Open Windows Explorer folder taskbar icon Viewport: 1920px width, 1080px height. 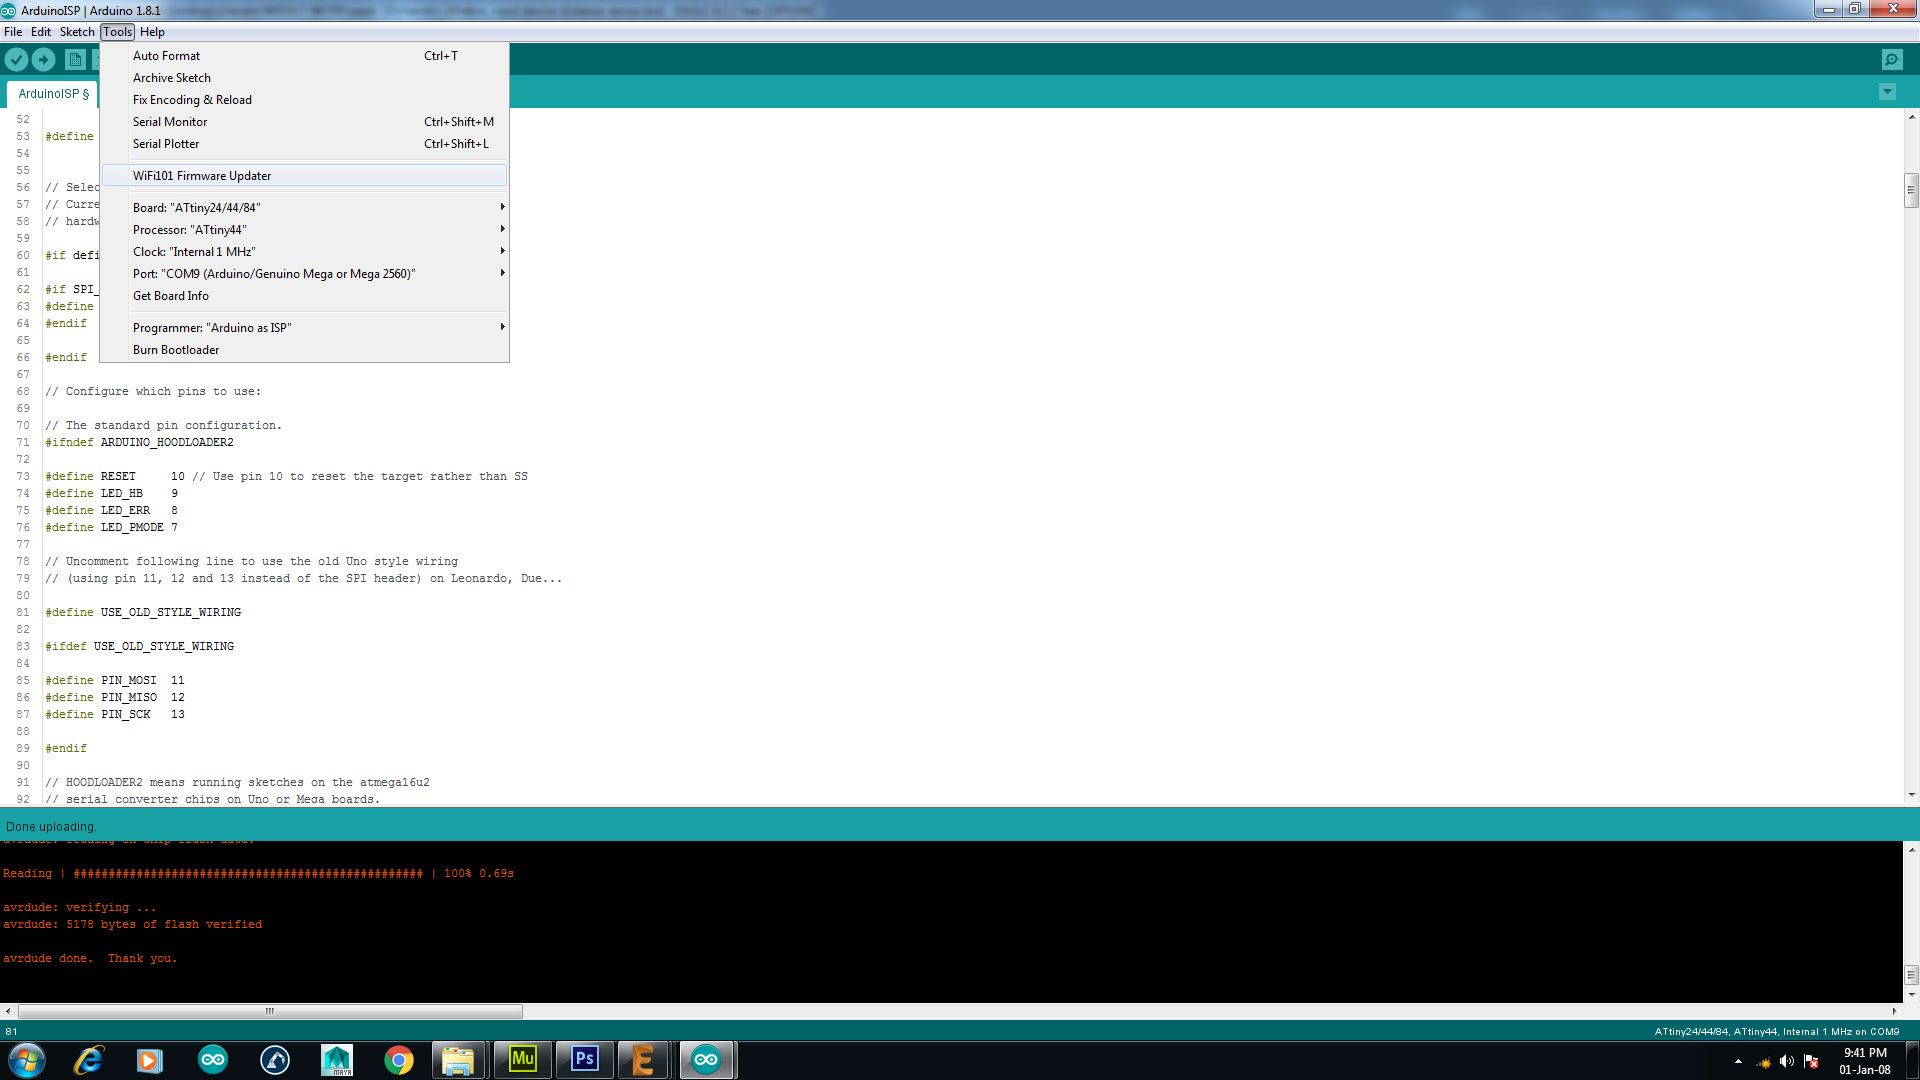(x=458, y=1060)
